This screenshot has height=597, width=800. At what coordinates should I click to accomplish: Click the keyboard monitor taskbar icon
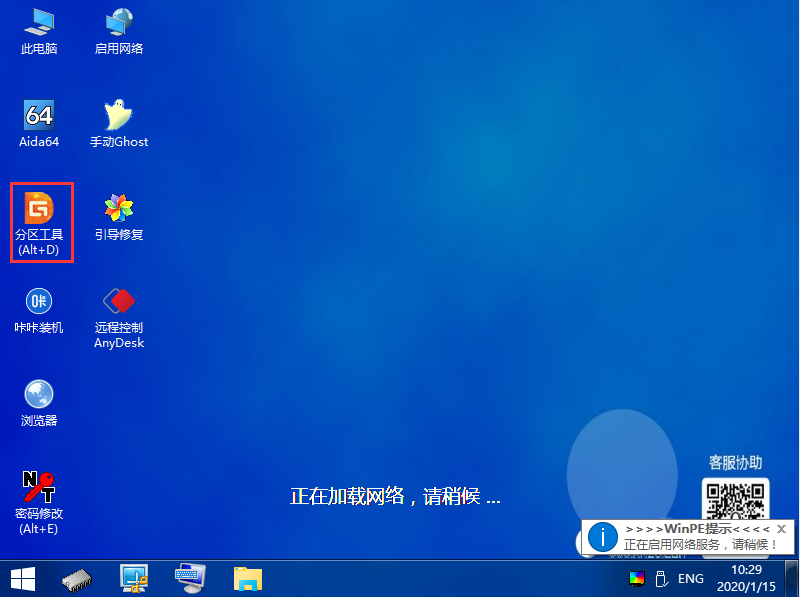190,579
